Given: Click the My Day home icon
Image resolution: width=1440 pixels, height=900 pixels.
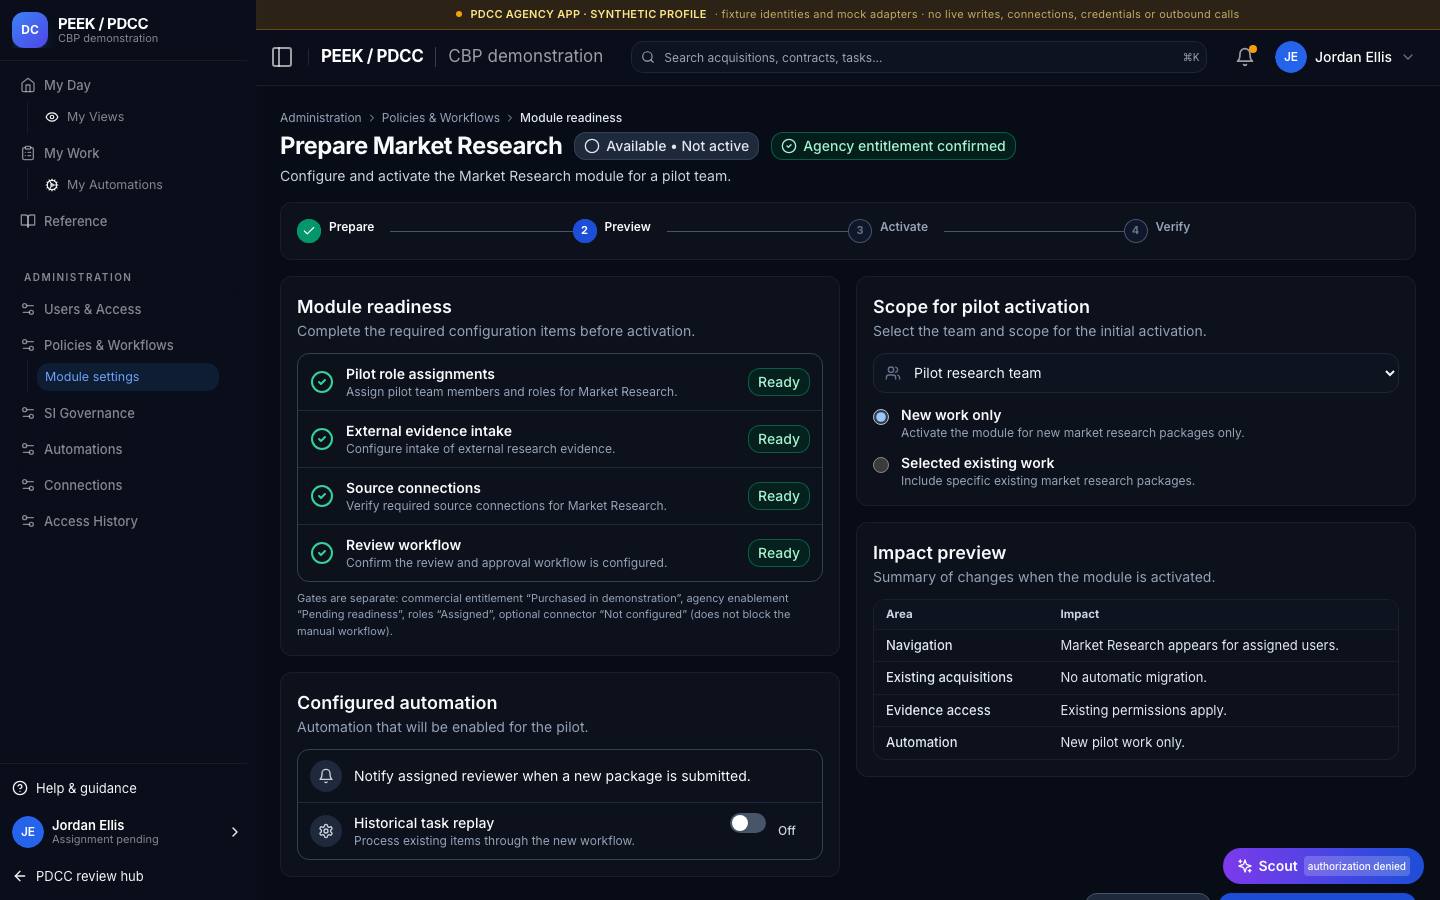Looking at the screenshot, I should 28,85.
